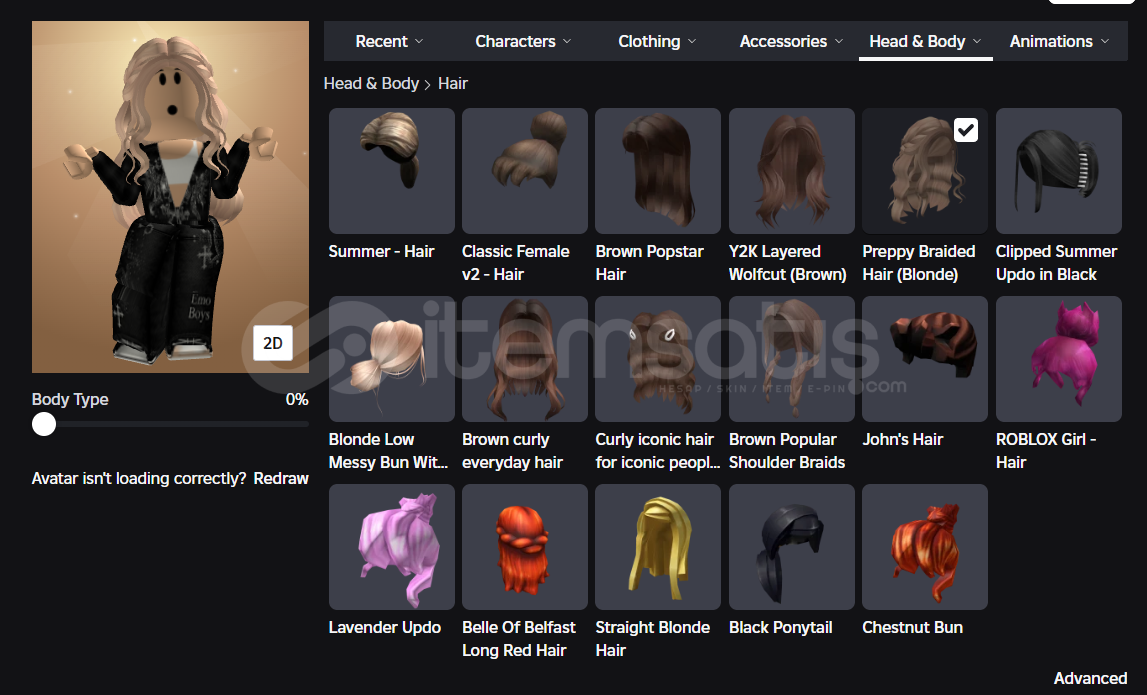Click the Body Type 0% value
The image size is (1147, 695).
tap(297, 399)
